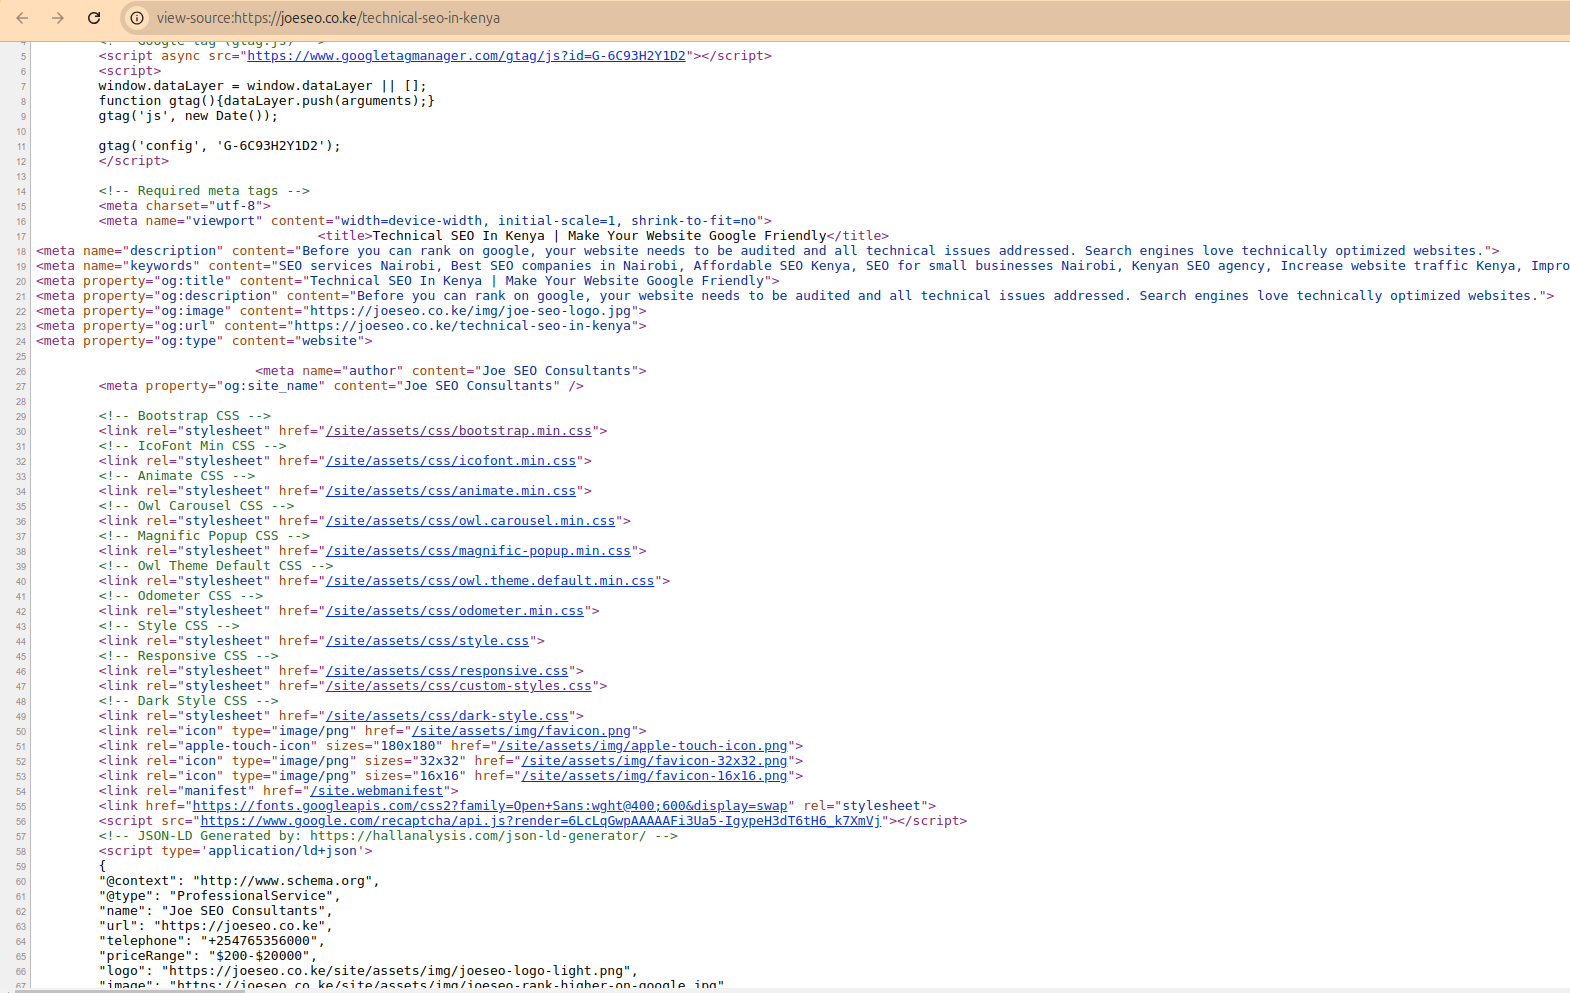Open the responsive.css stylesheet link
This screenshot has height=993, width=1570.
pyautogui.click(x=446, y=671)
